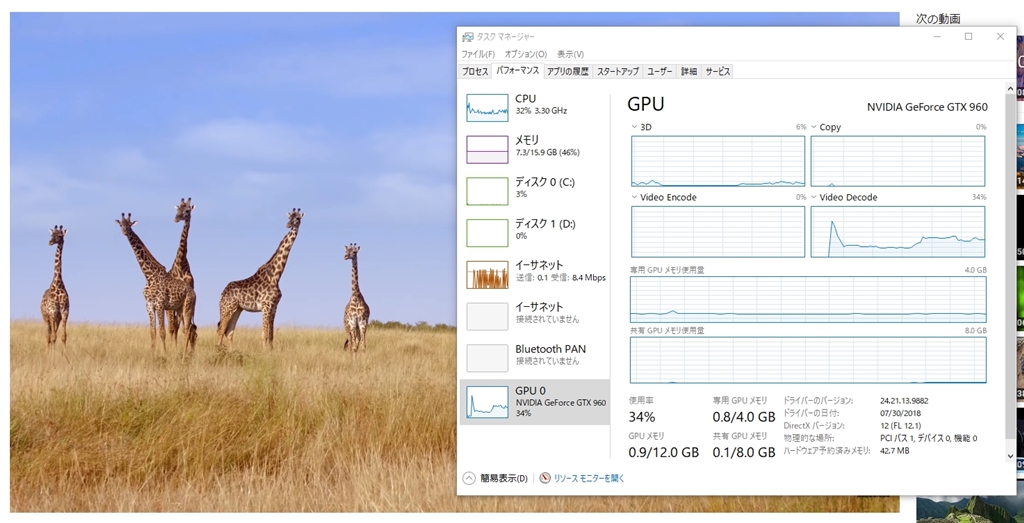The height and width of the screenshot is (523, 1024).
Task: Open the Video Encode engine dropdown
Action: pyautogui.click(x=635, y=197)
